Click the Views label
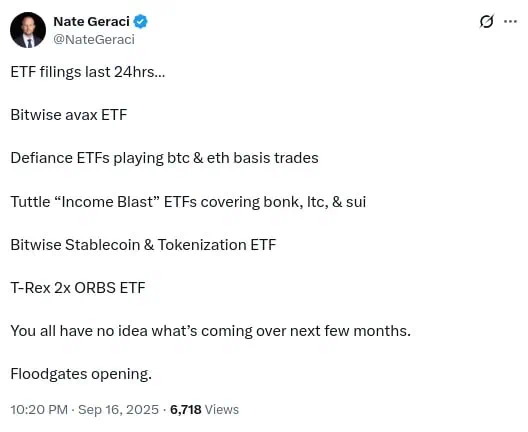The width and height of the screenshot is (528, 432). (x=222, y=410)
